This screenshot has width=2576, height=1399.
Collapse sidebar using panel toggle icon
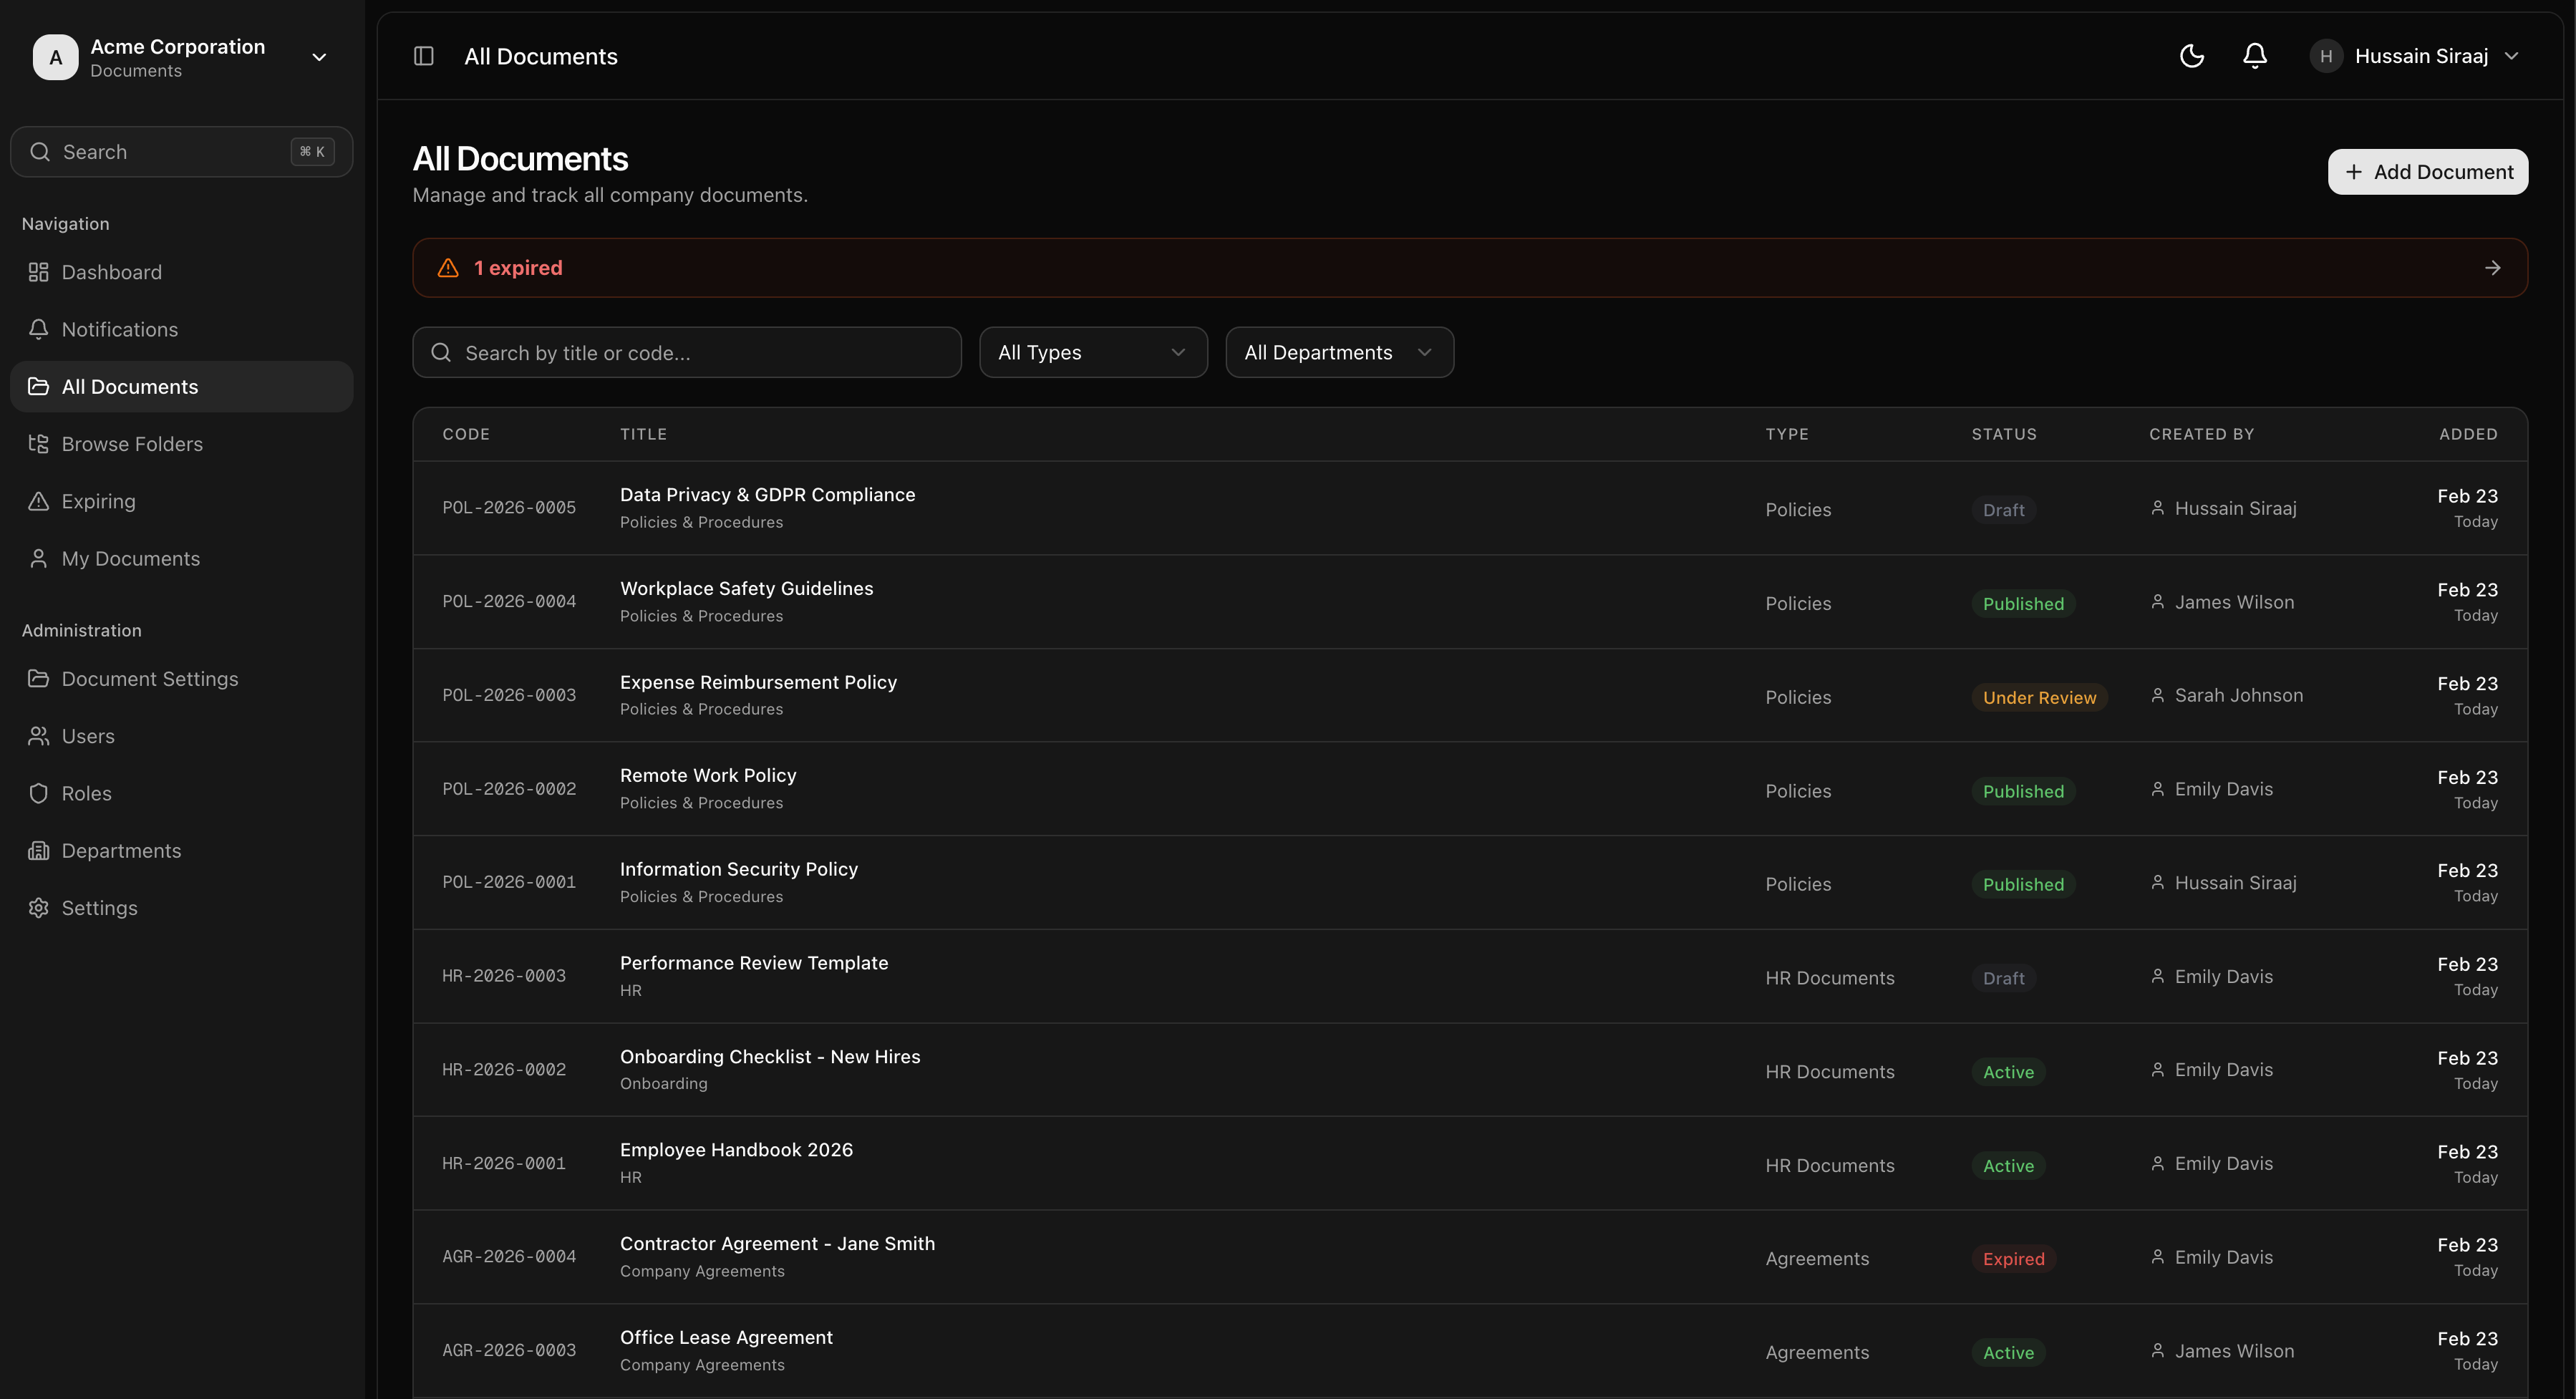[423, 56]
